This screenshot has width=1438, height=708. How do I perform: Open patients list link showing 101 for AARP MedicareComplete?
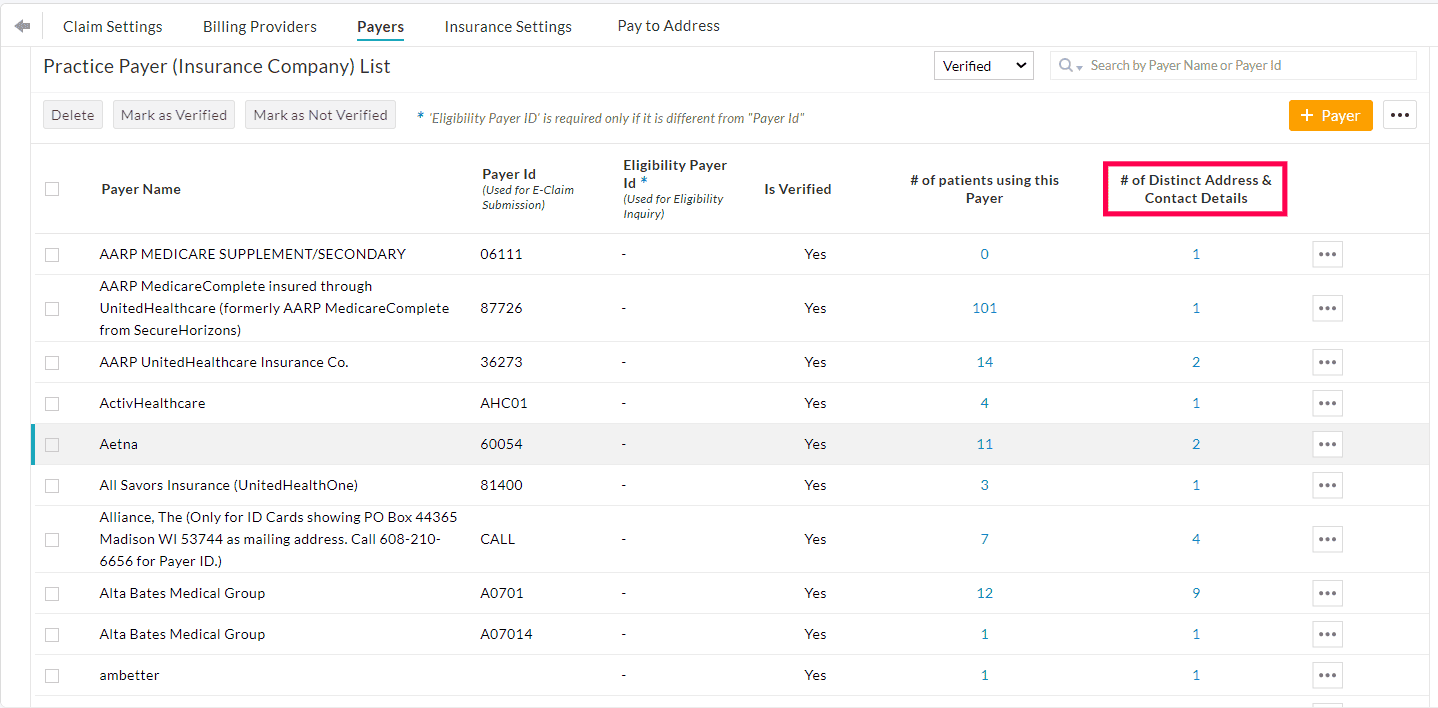[984, 308]
